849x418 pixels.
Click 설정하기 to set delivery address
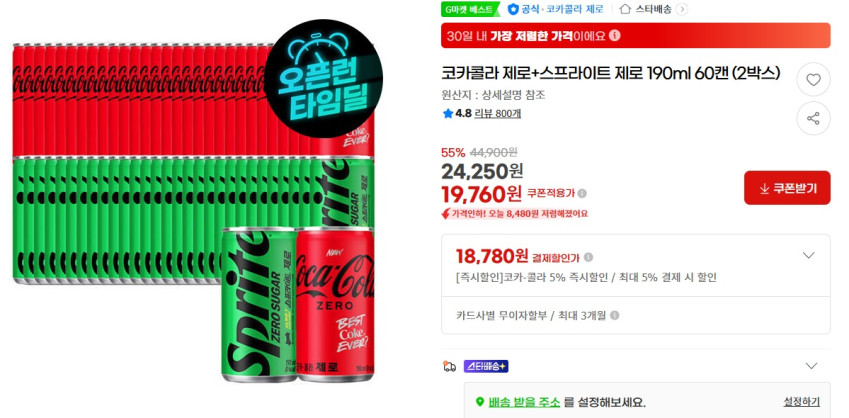click(801, 402)
